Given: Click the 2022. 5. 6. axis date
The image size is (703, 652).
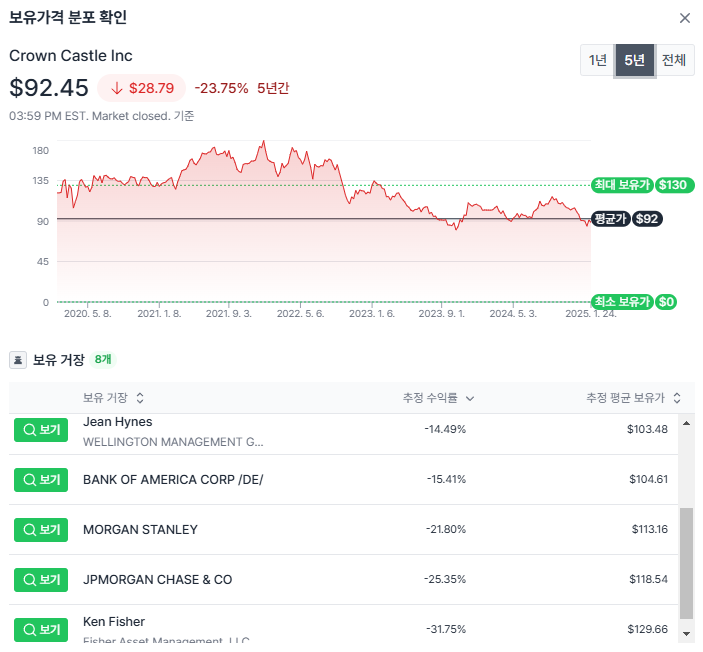Looking at the screenshot, I should pos(300,313).
